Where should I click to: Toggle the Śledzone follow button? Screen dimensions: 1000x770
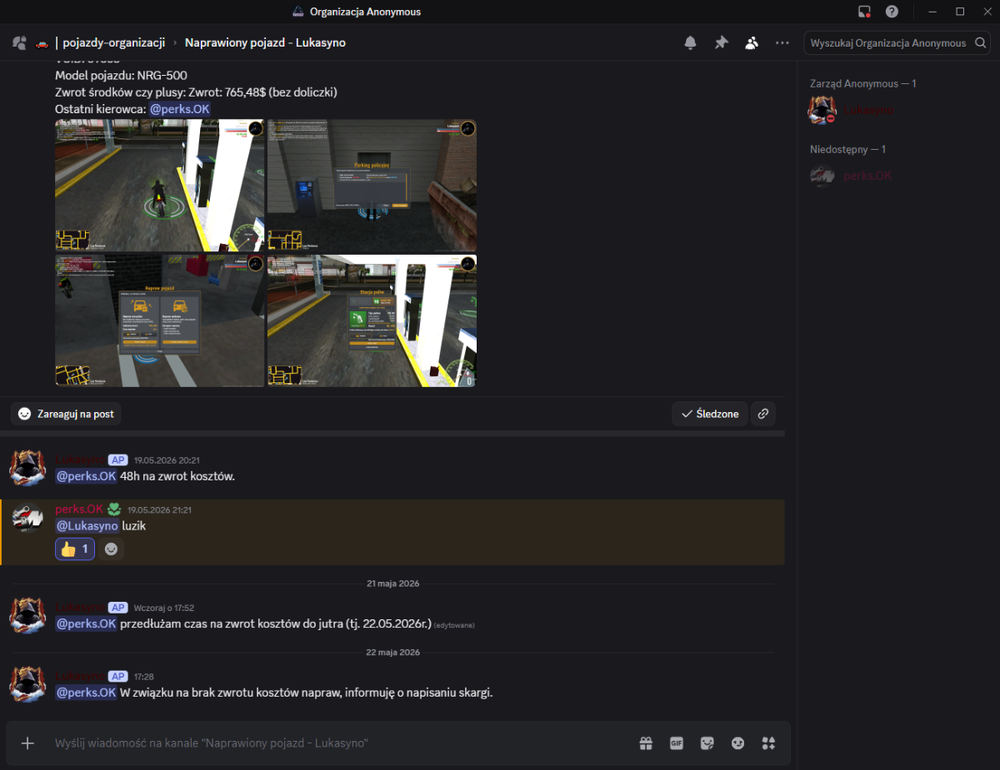[x=710, y=414]
